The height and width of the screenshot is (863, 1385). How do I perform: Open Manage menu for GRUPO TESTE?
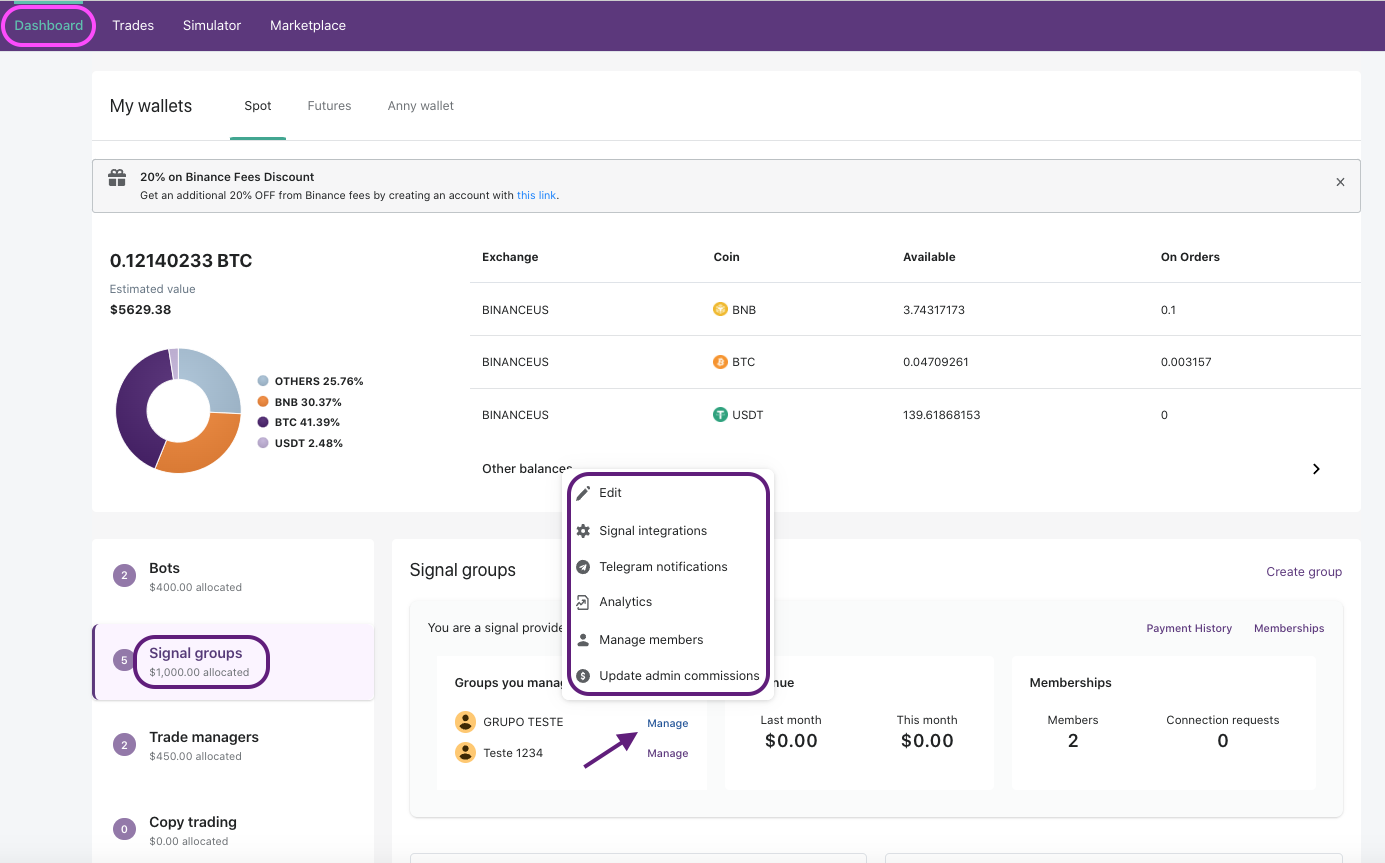(667, 723)
